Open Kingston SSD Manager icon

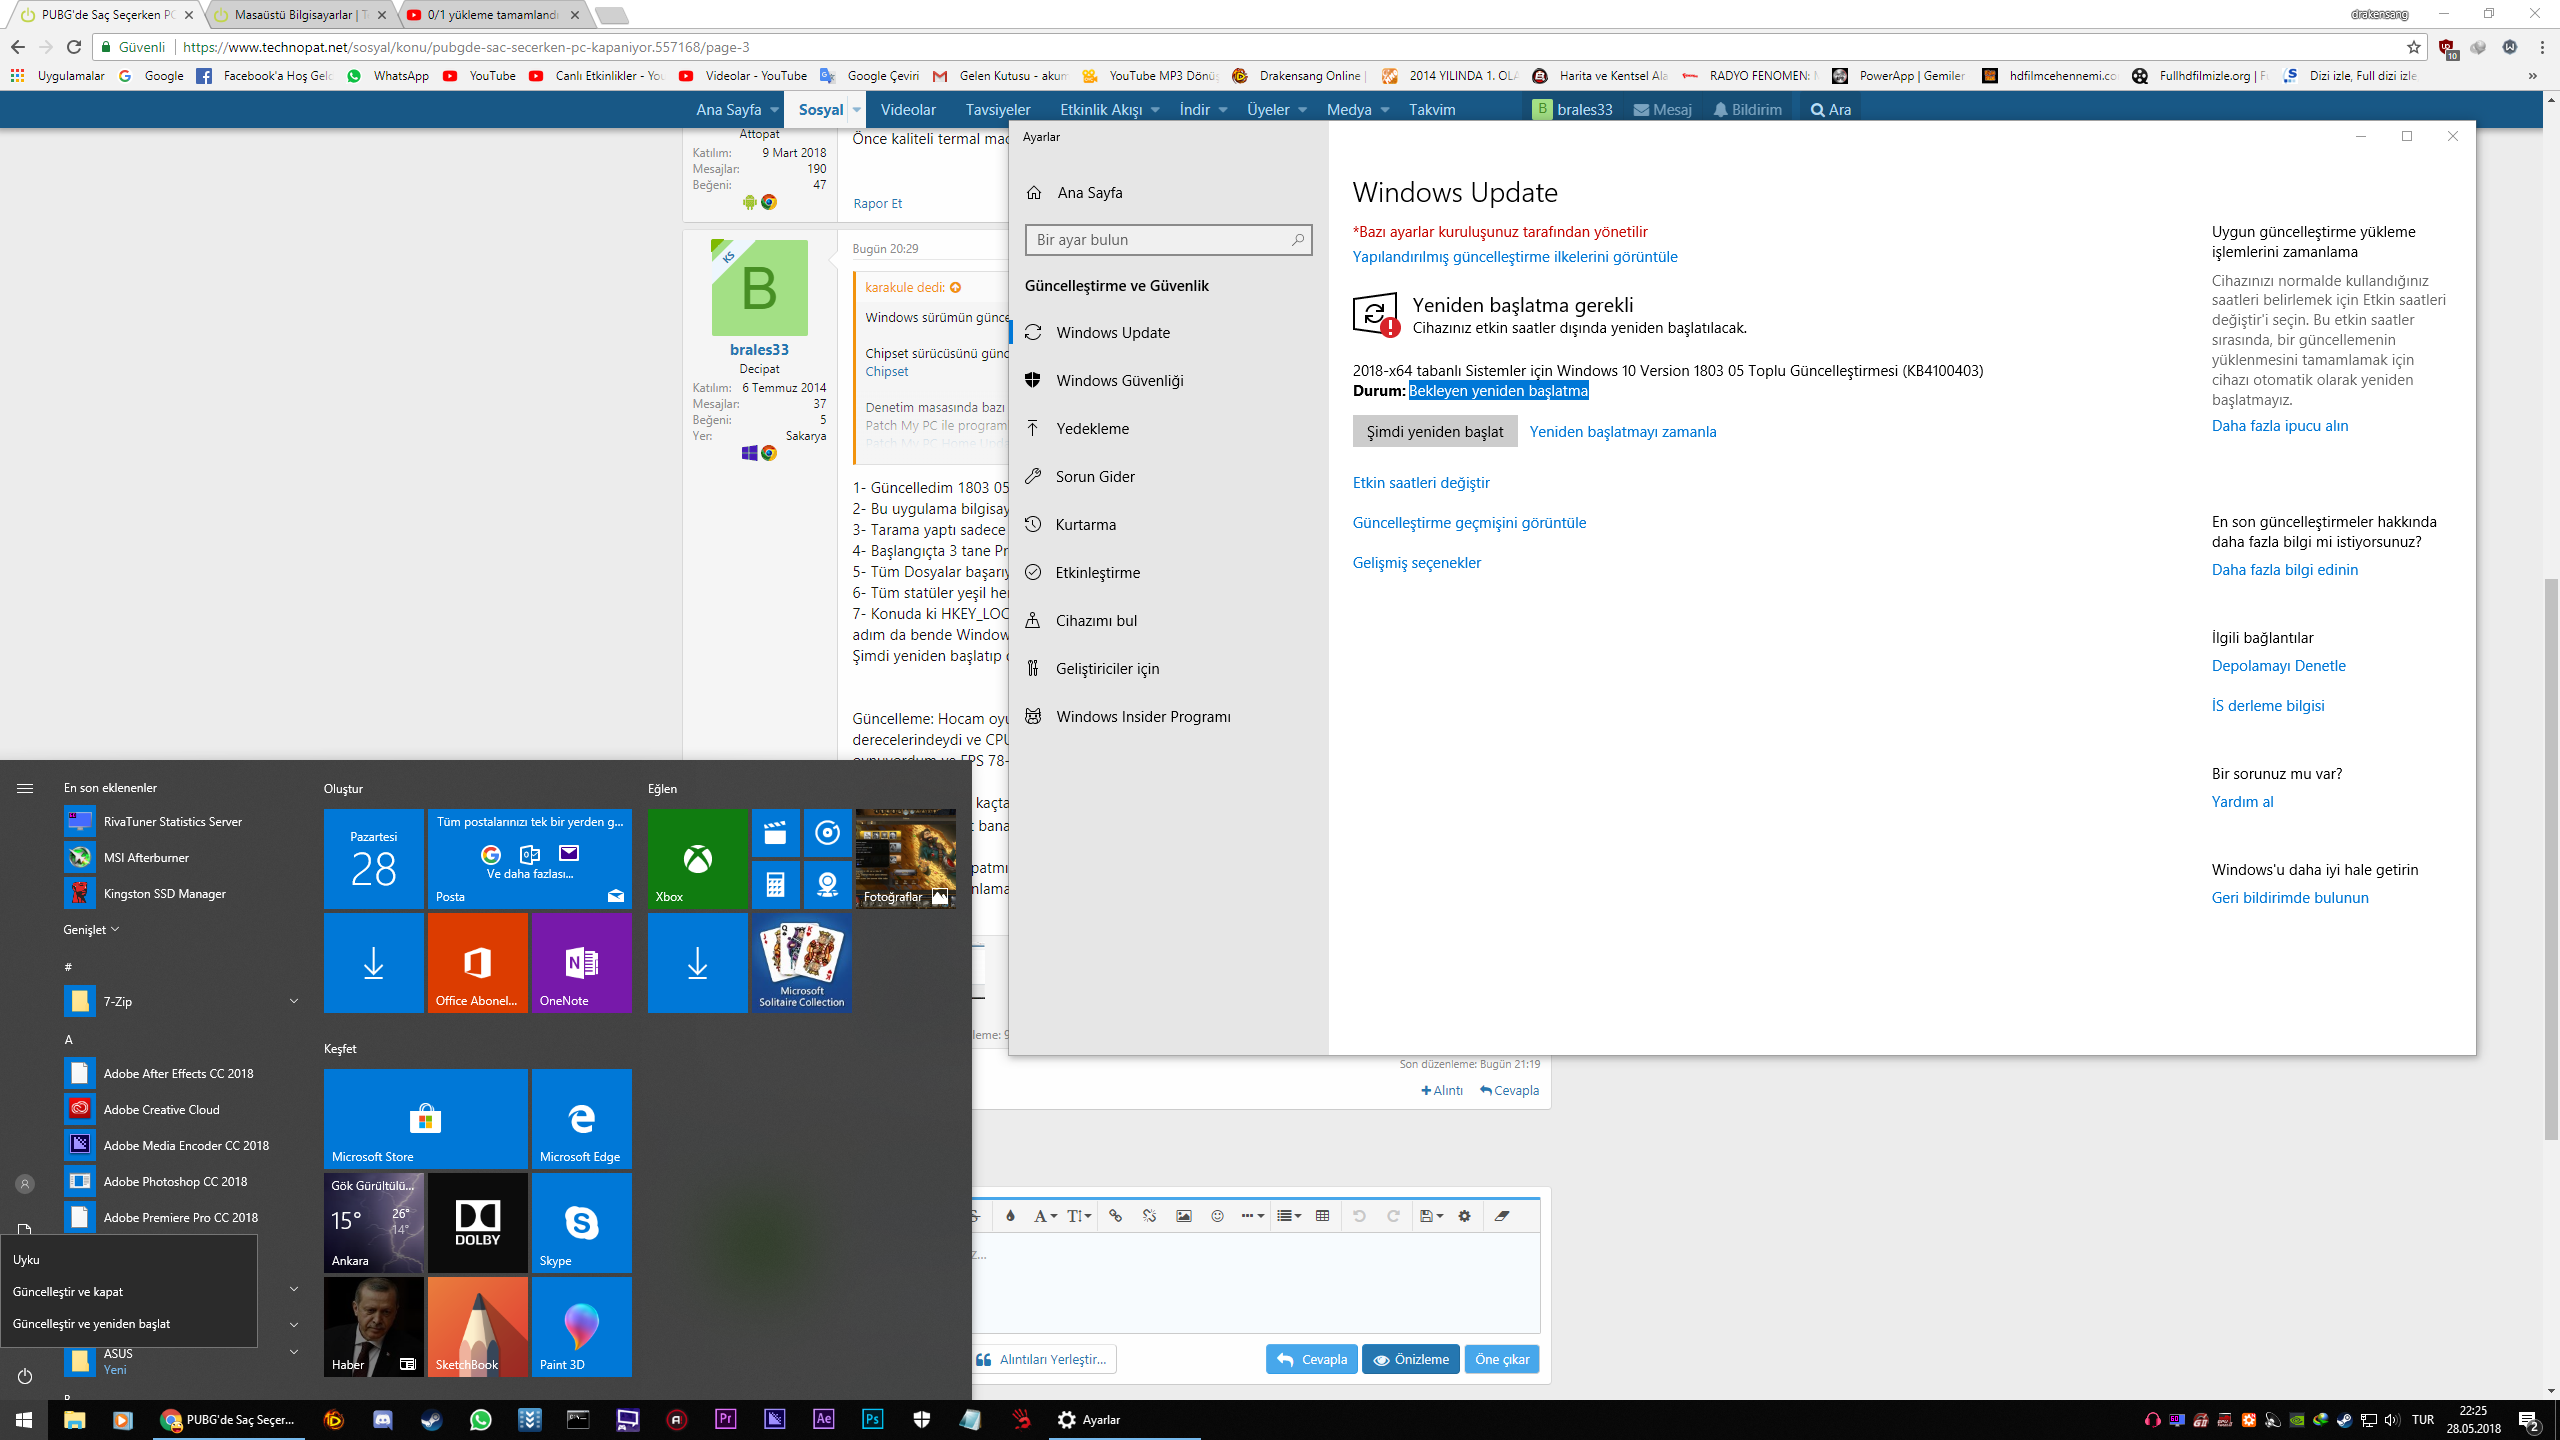pos(79,893)
